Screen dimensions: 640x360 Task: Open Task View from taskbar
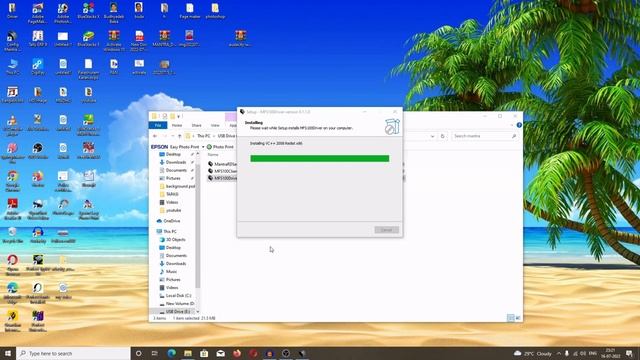[x=155, y=353]
